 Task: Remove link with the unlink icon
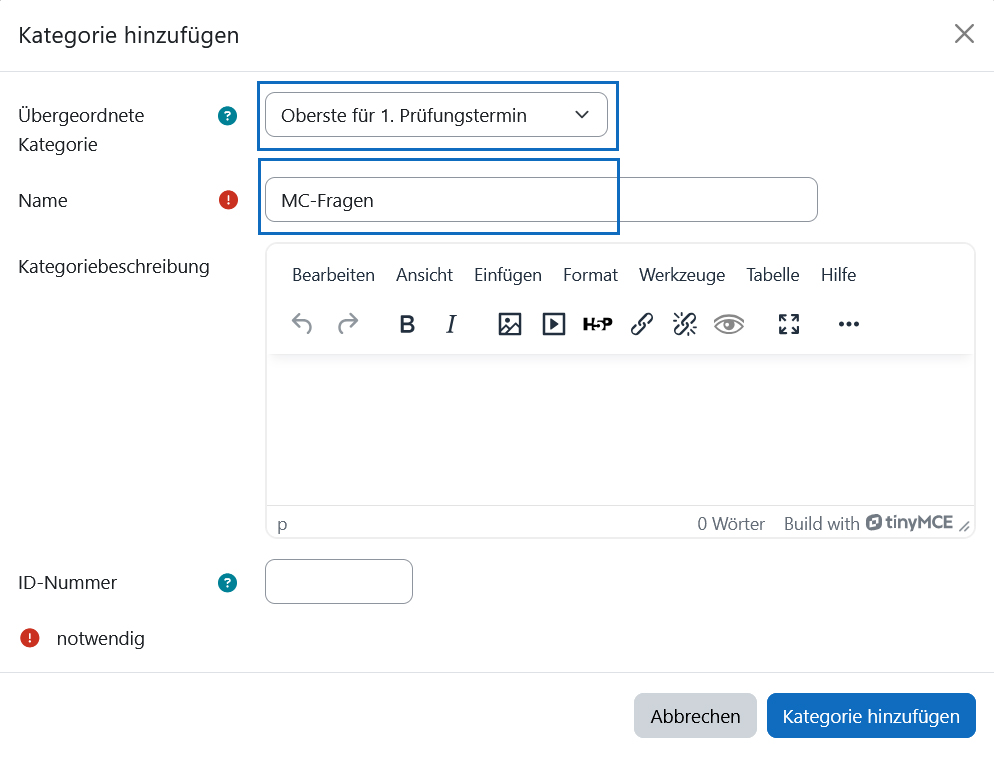coord(685,324)
